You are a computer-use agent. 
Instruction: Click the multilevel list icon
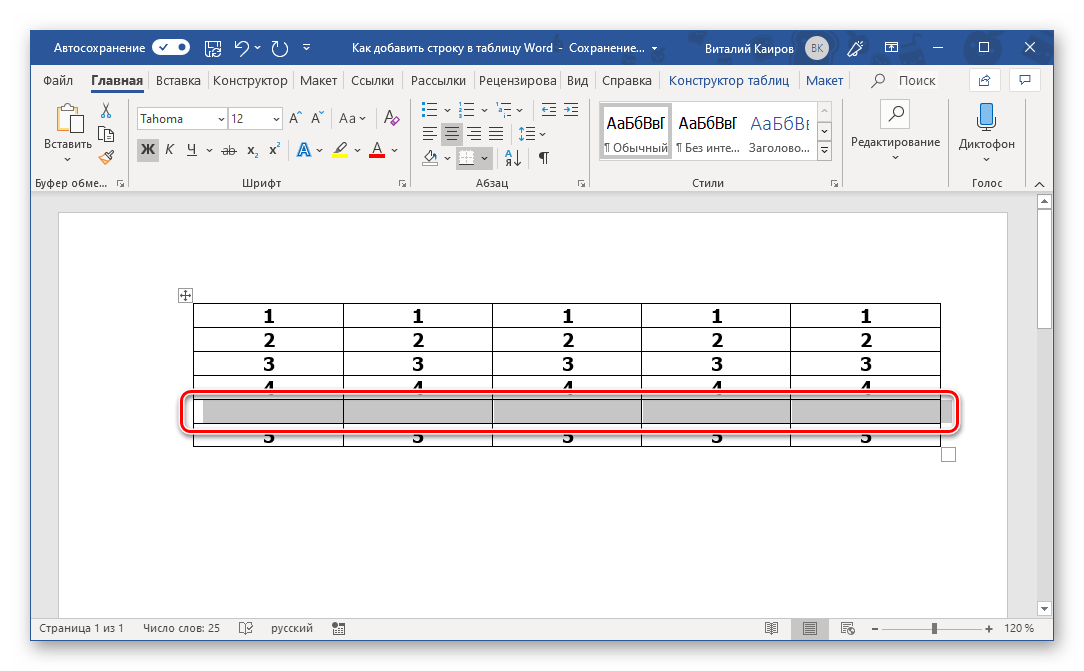pos(504,110)
